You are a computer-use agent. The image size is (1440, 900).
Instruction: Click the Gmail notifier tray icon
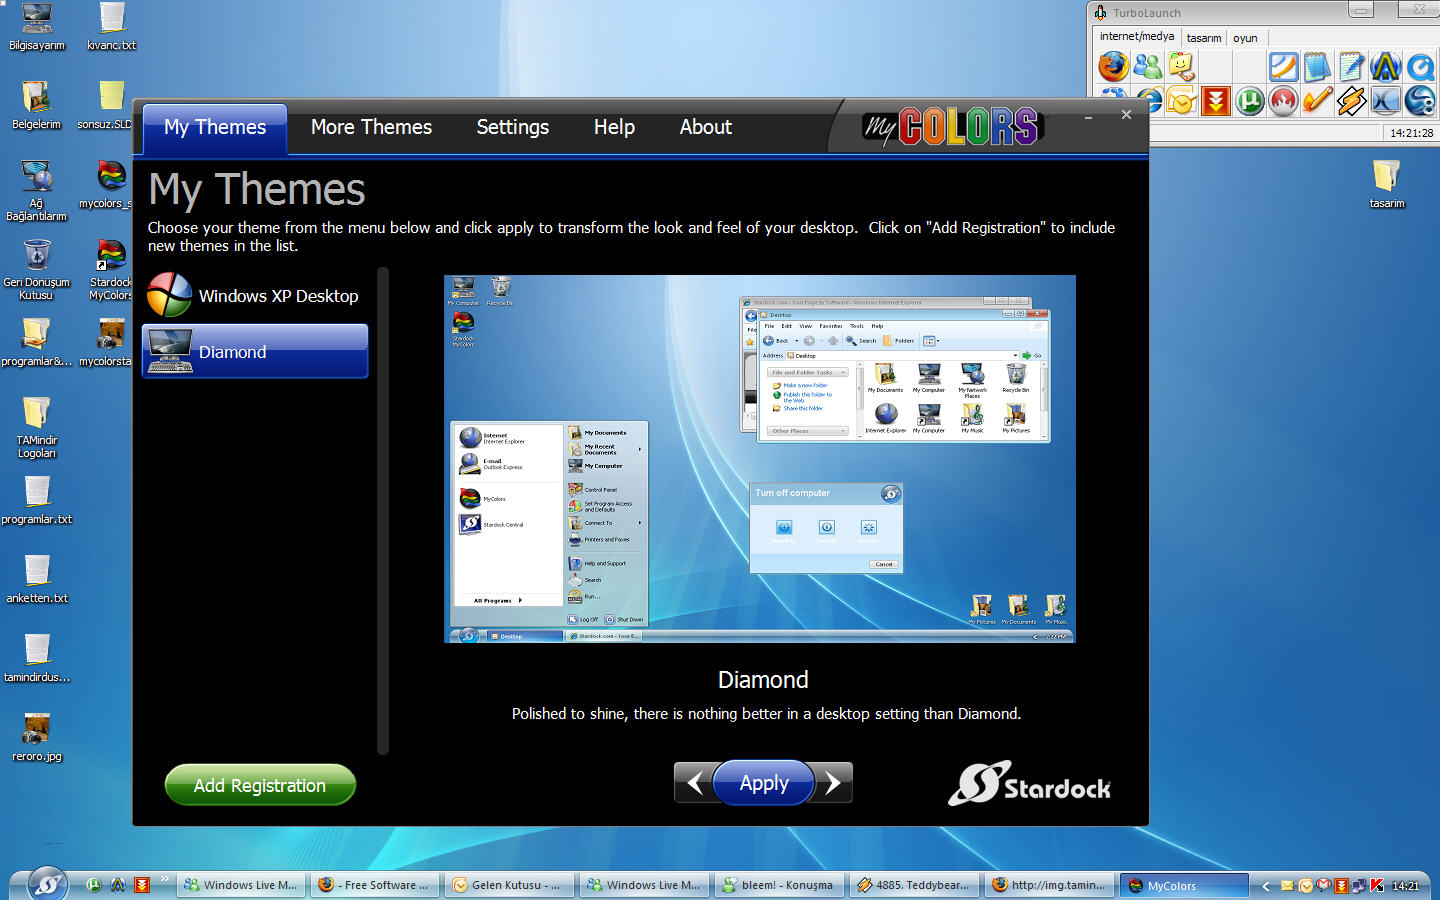1324,885
